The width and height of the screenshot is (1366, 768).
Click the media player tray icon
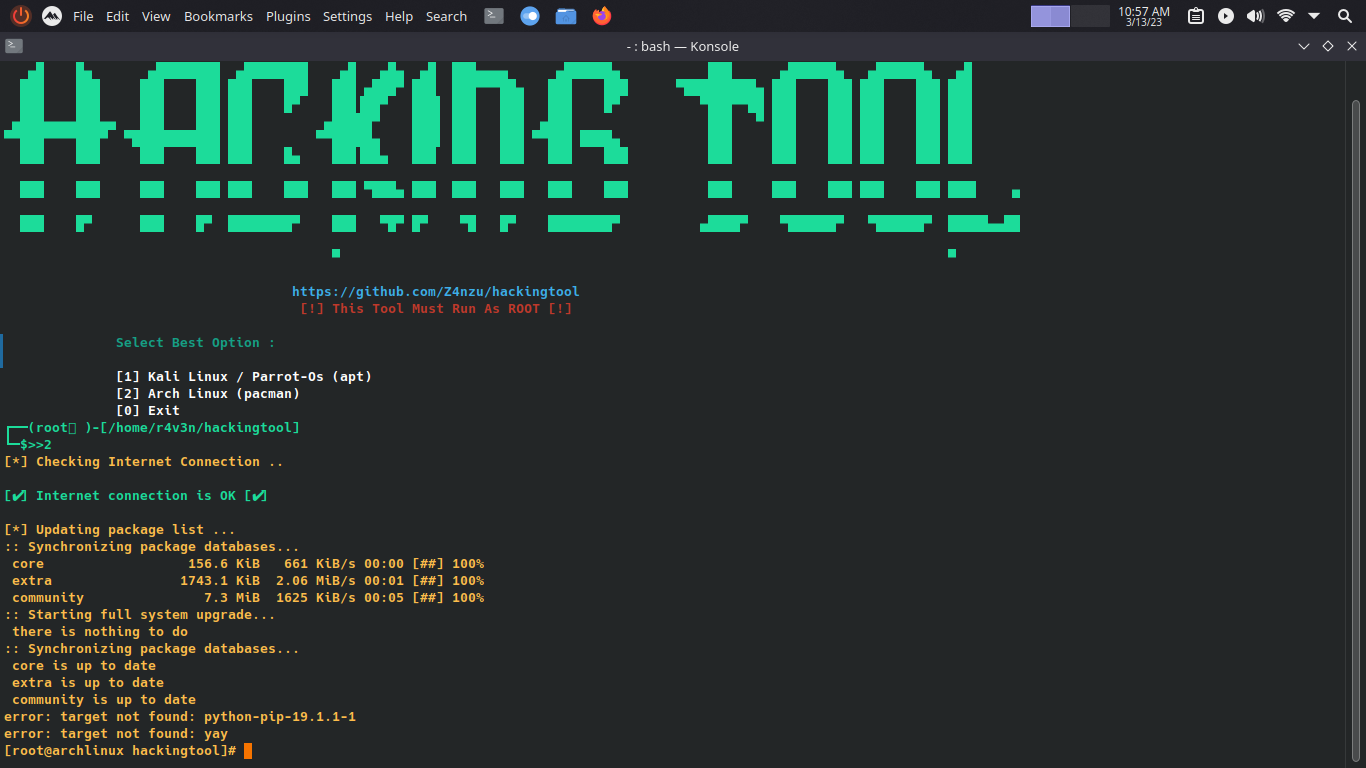point(1226,16)
